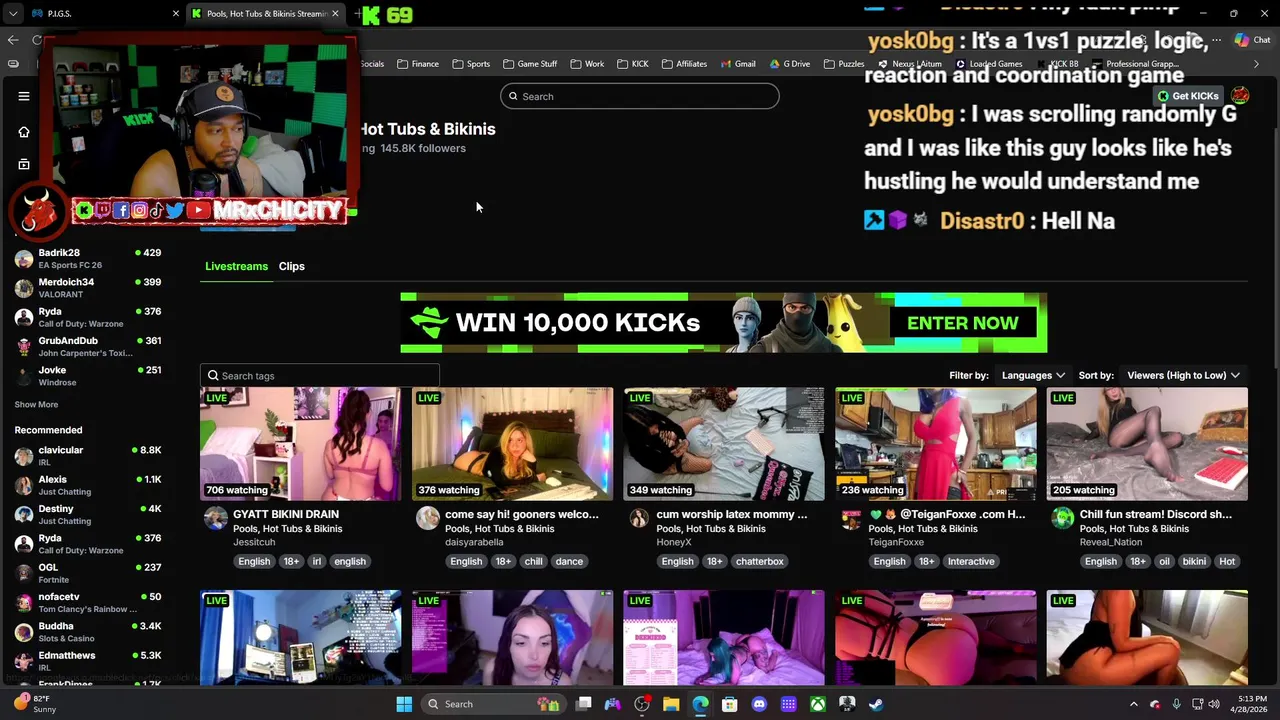
Task: Open the Languages filter dropdown
Action: point(1033,375)
